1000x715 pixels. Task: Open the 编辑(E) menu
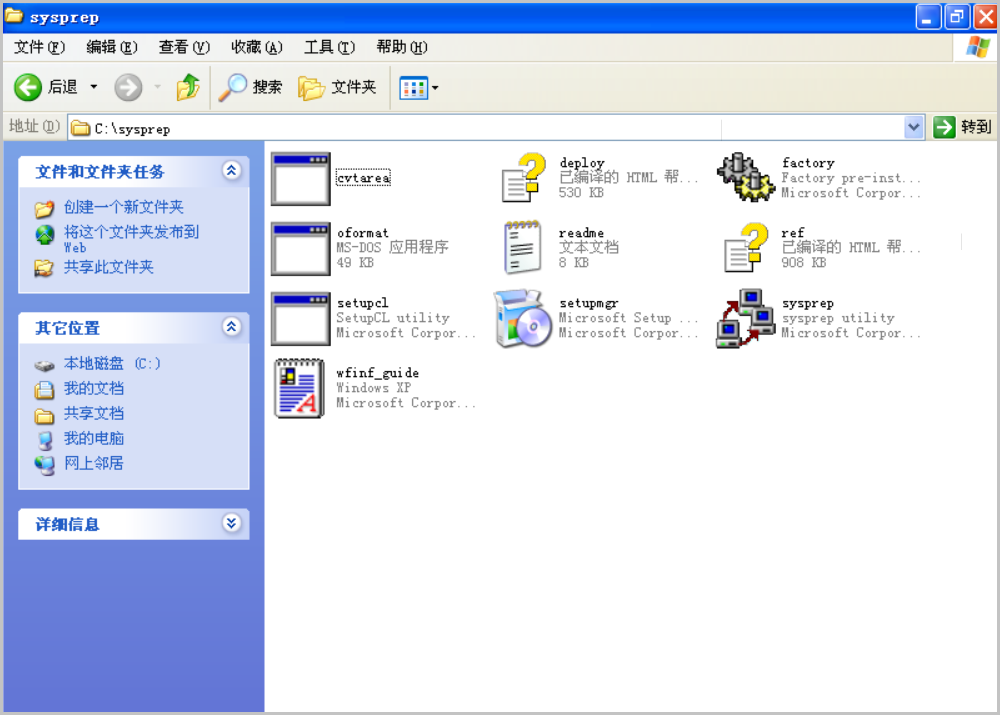pyautogui.click(x=112, y=47)
